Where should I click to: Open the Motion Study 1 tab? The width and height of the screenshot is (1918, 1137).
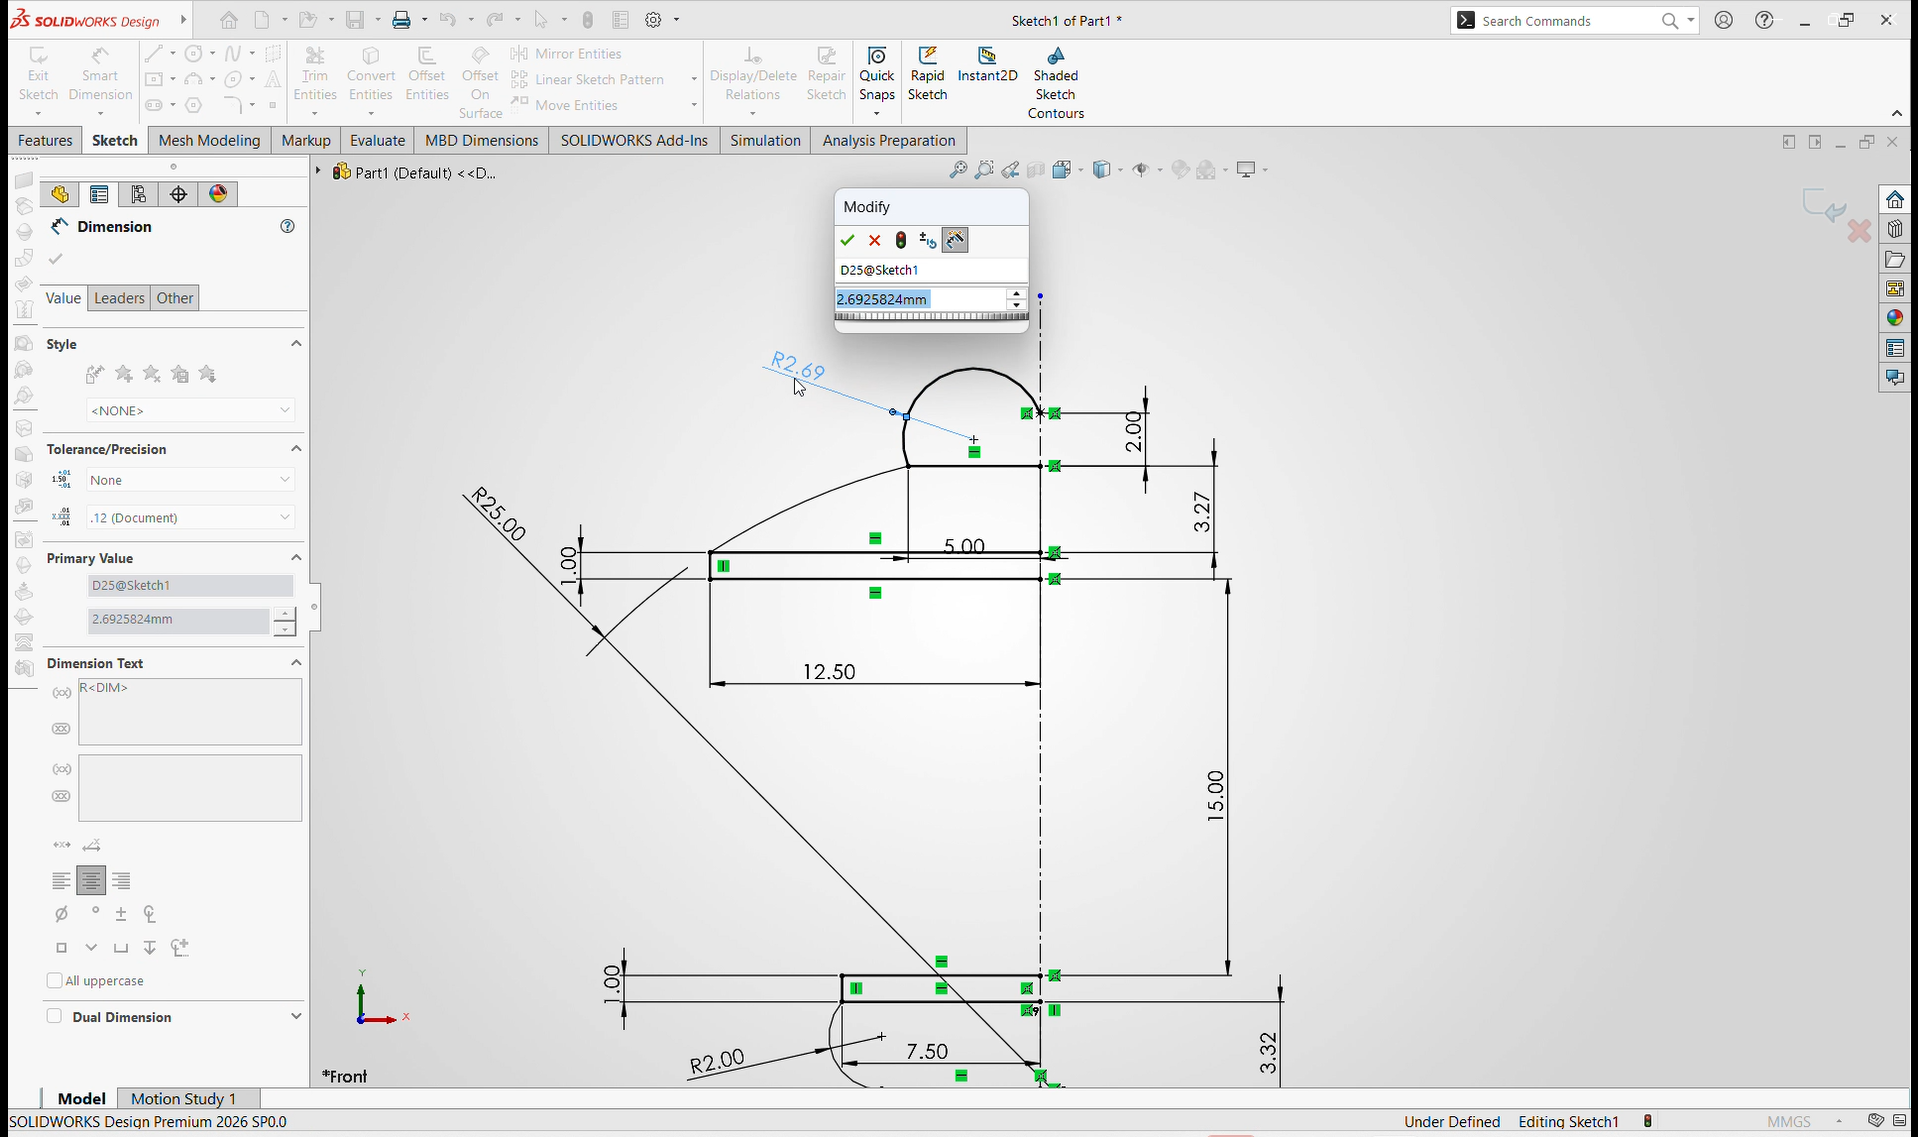click(x=184, y=1099)
